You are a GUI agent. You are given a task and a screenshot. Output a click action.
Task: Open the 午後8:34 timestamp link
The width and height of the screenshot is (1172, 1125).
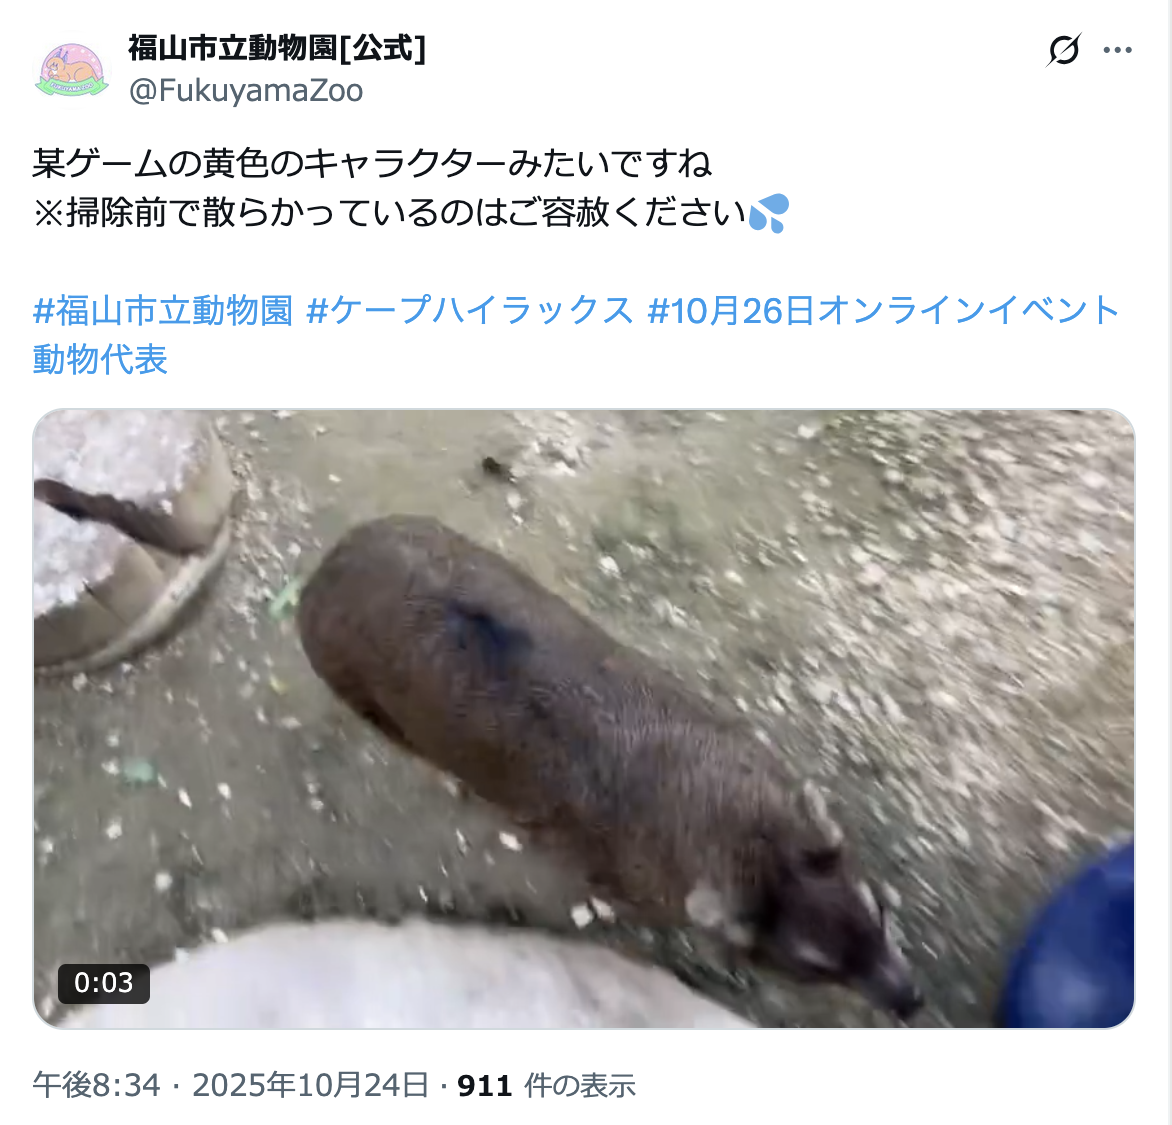click(96, 1085)
